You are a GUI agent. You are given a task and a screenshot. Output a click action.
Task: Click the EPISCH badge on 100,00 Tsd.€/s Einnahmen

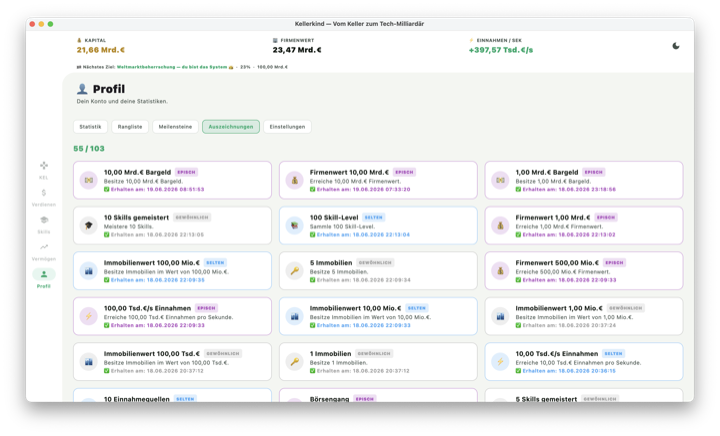(206, 308)
